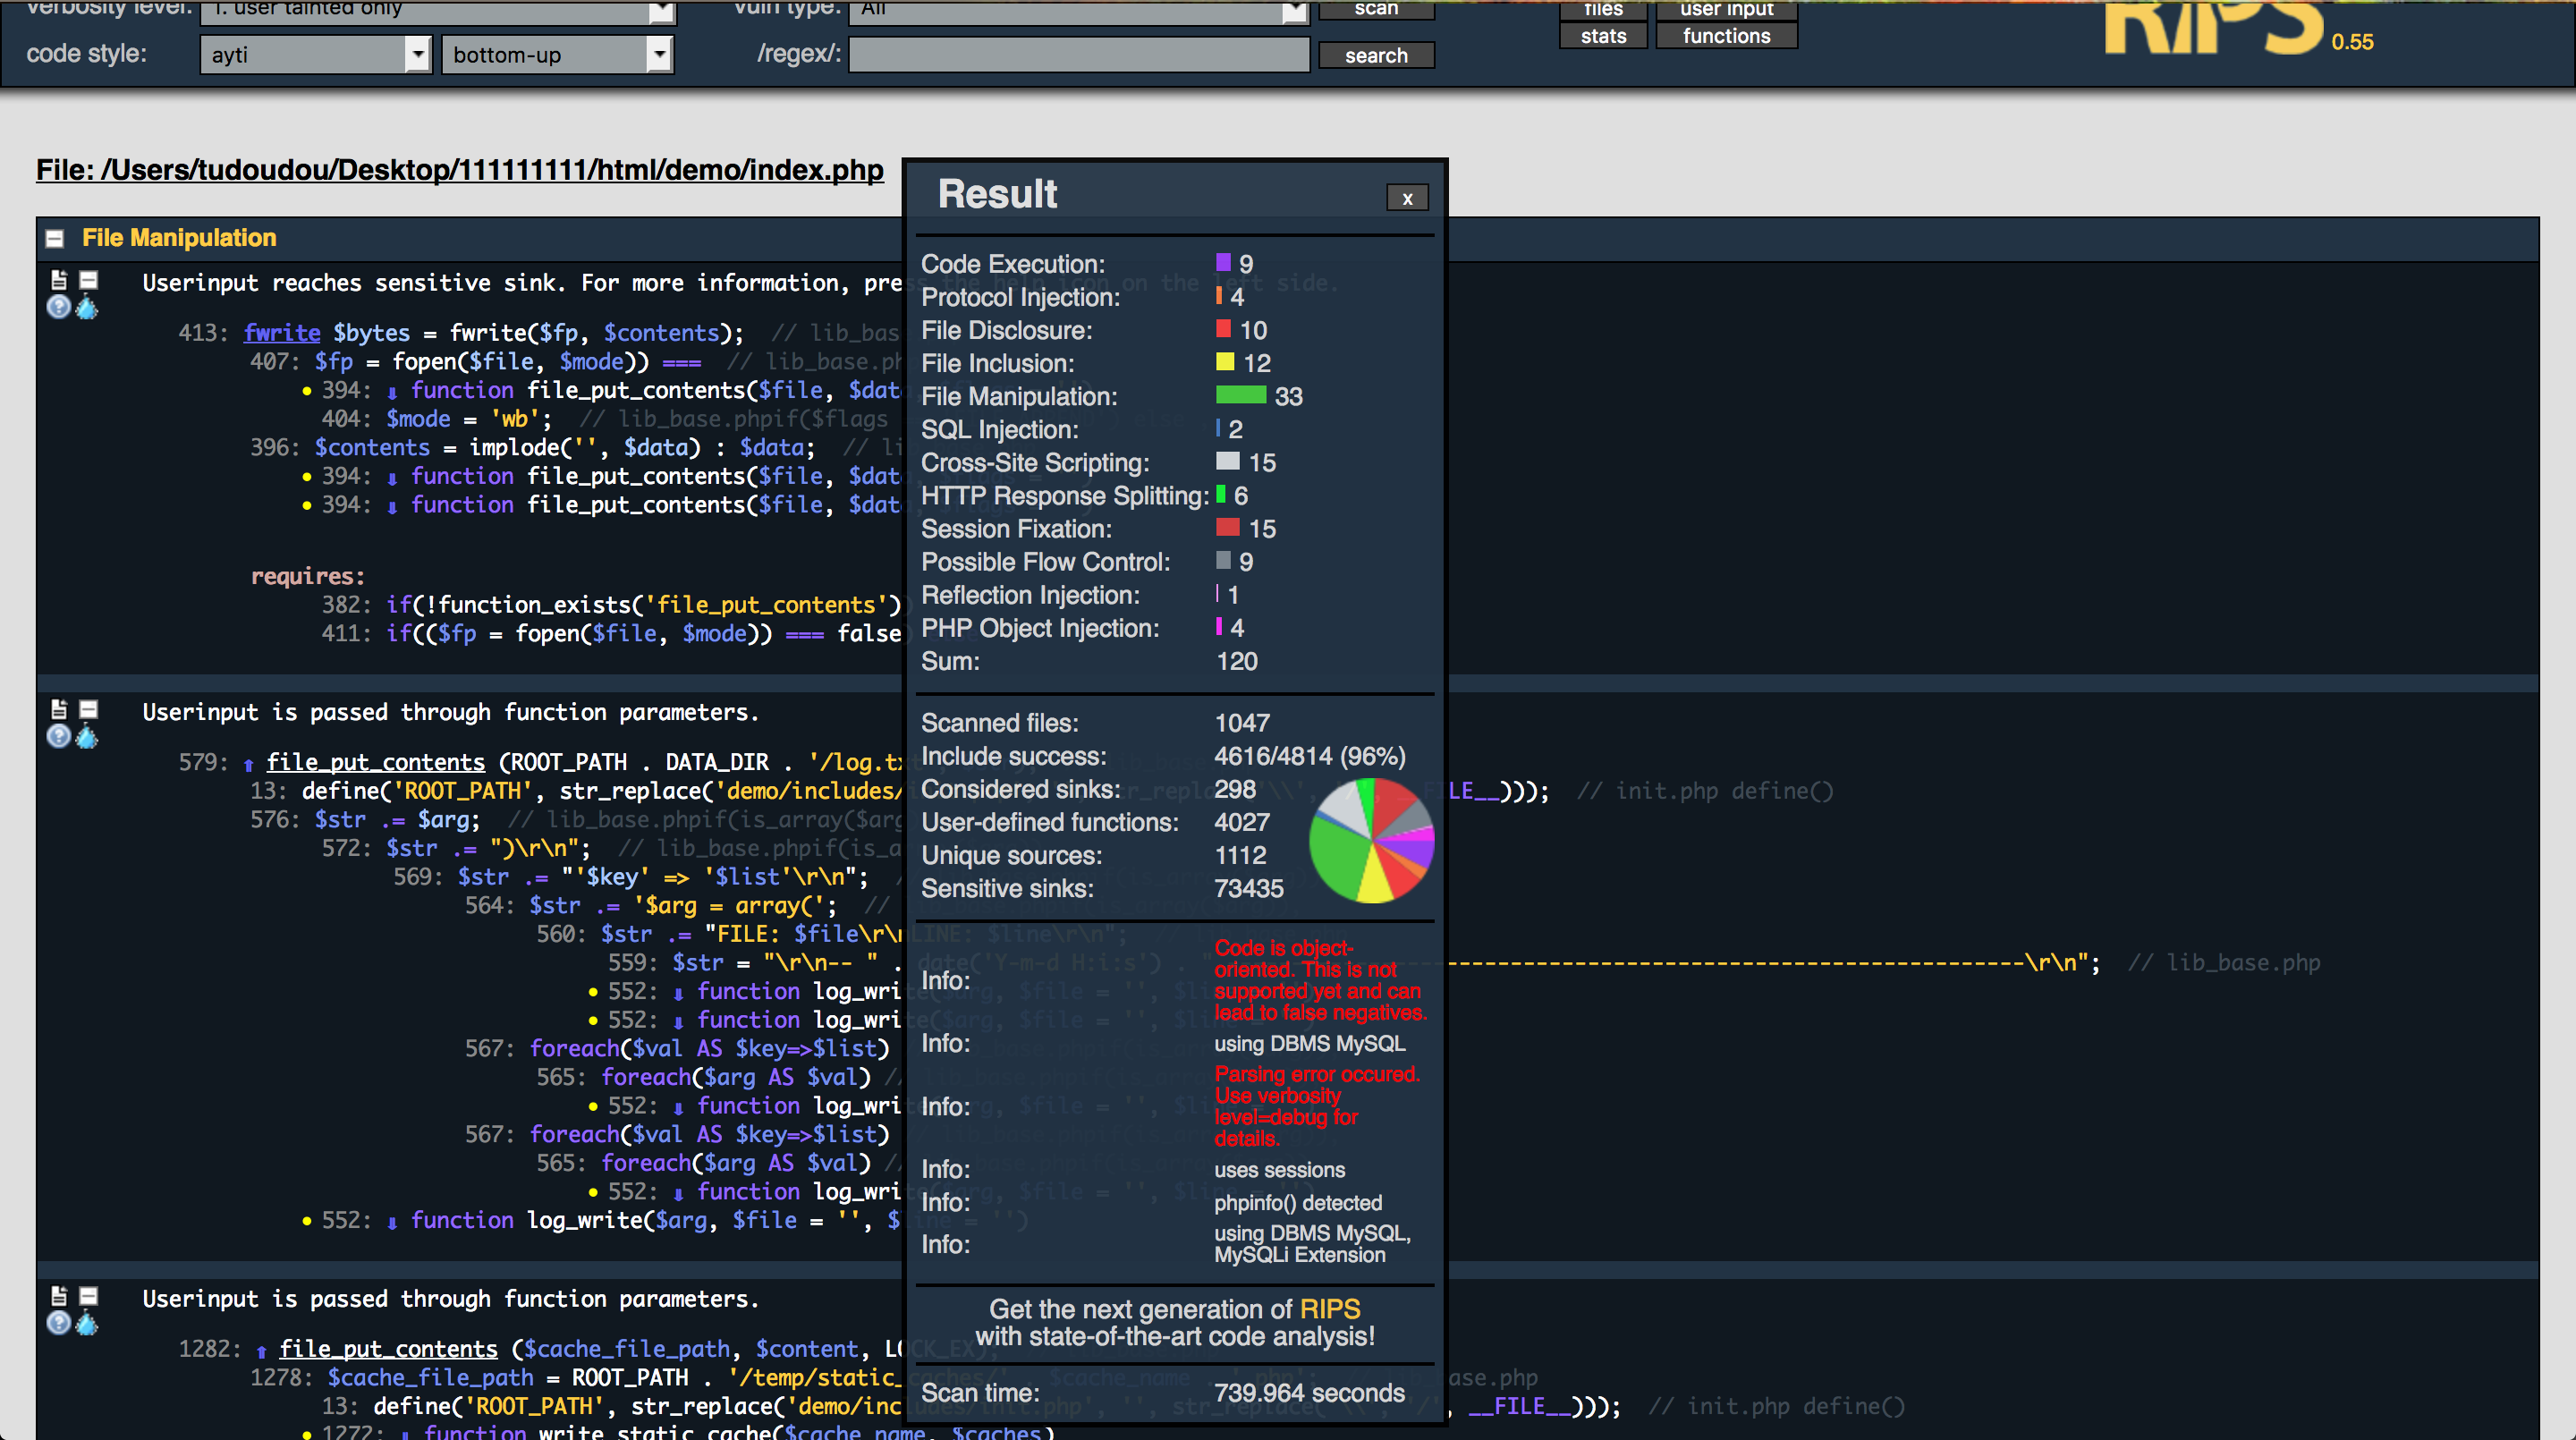Click data leak droplet icon for fwrite finding
This screenshot has height=1440, width=2576.
click(x=88, y=308)
